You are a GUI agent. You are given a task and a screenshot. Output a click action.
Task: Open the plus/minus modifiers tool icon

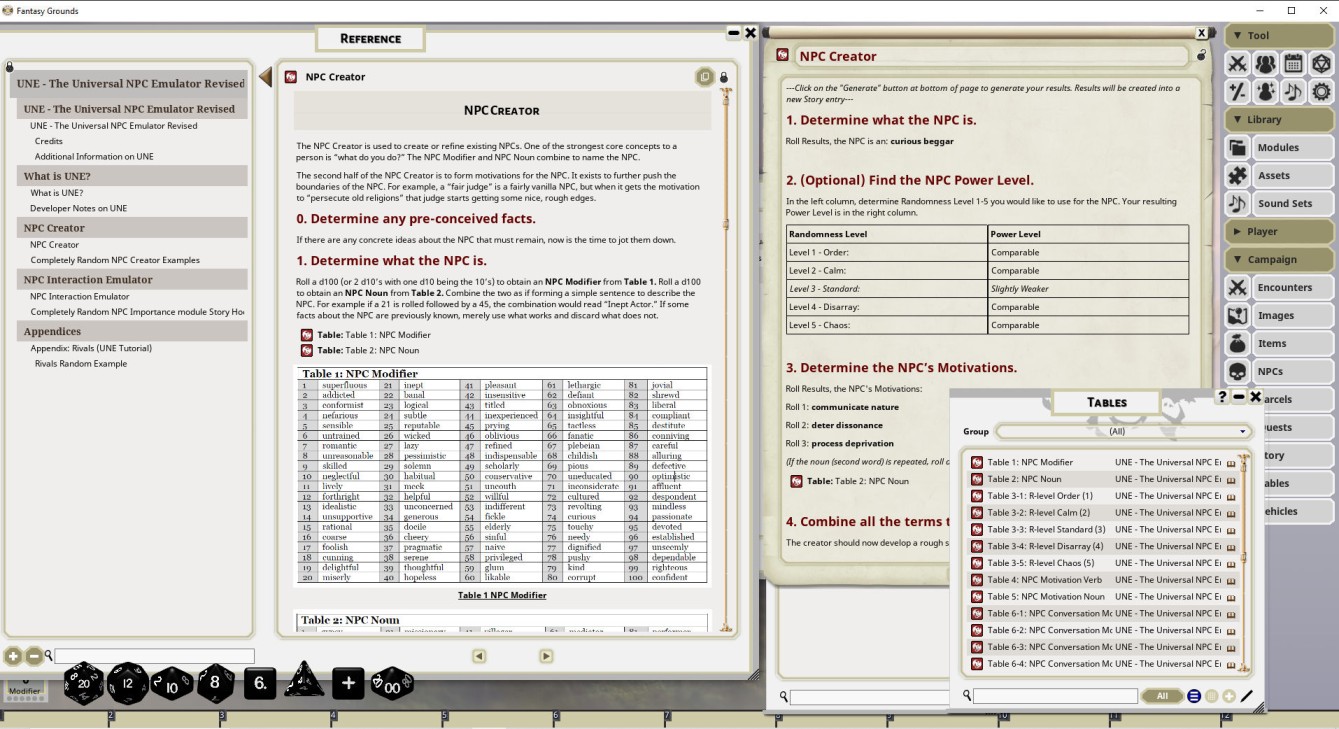(1238, 92)
